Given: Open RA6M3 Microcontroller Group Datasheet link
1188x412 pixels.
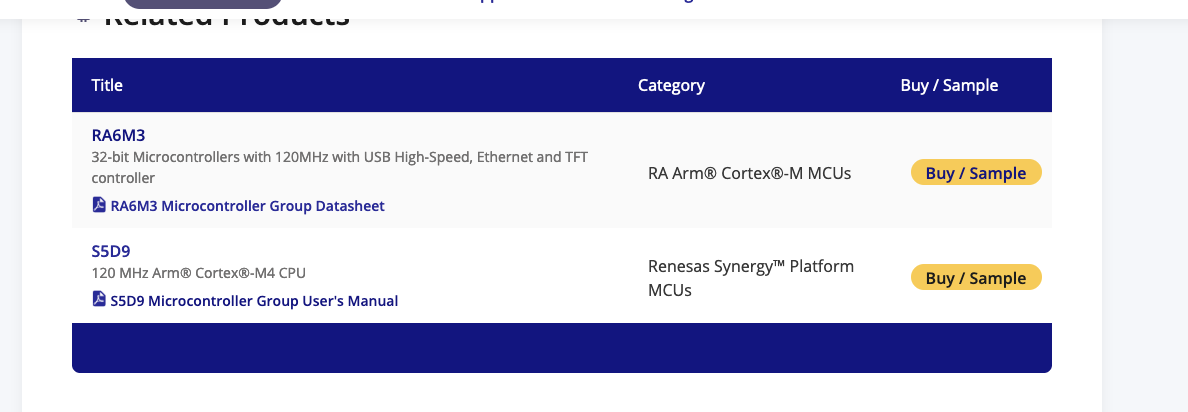Looking at the screenshot, I should [x=247, y=206].
